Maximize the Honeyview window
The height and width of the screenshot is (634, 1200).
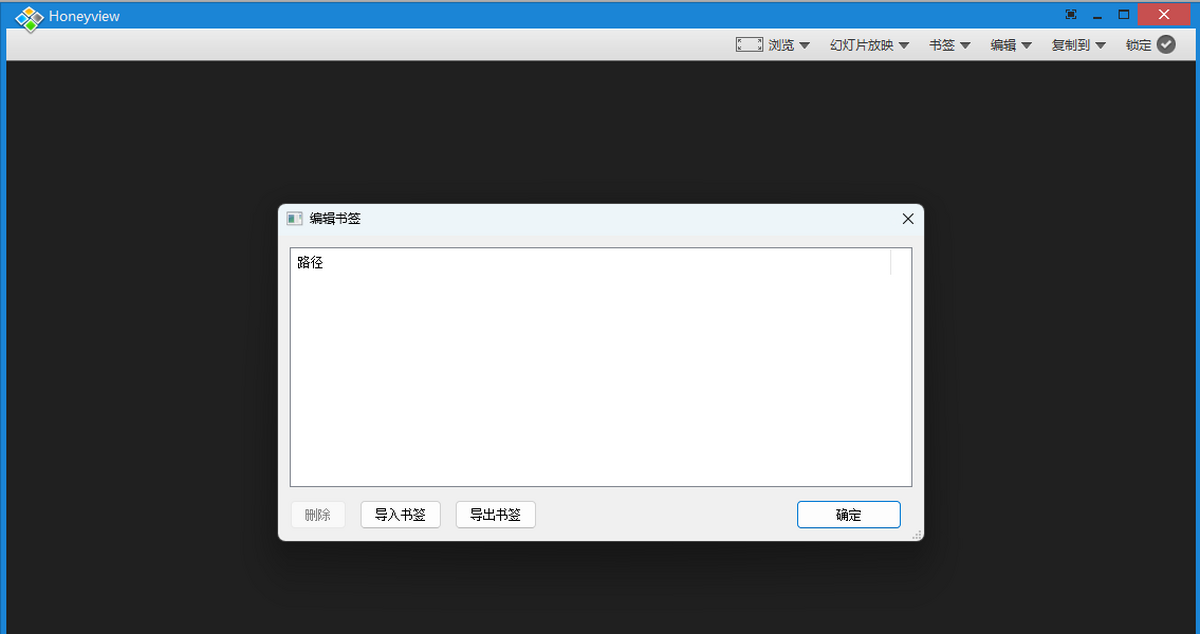click(1123, 15)
